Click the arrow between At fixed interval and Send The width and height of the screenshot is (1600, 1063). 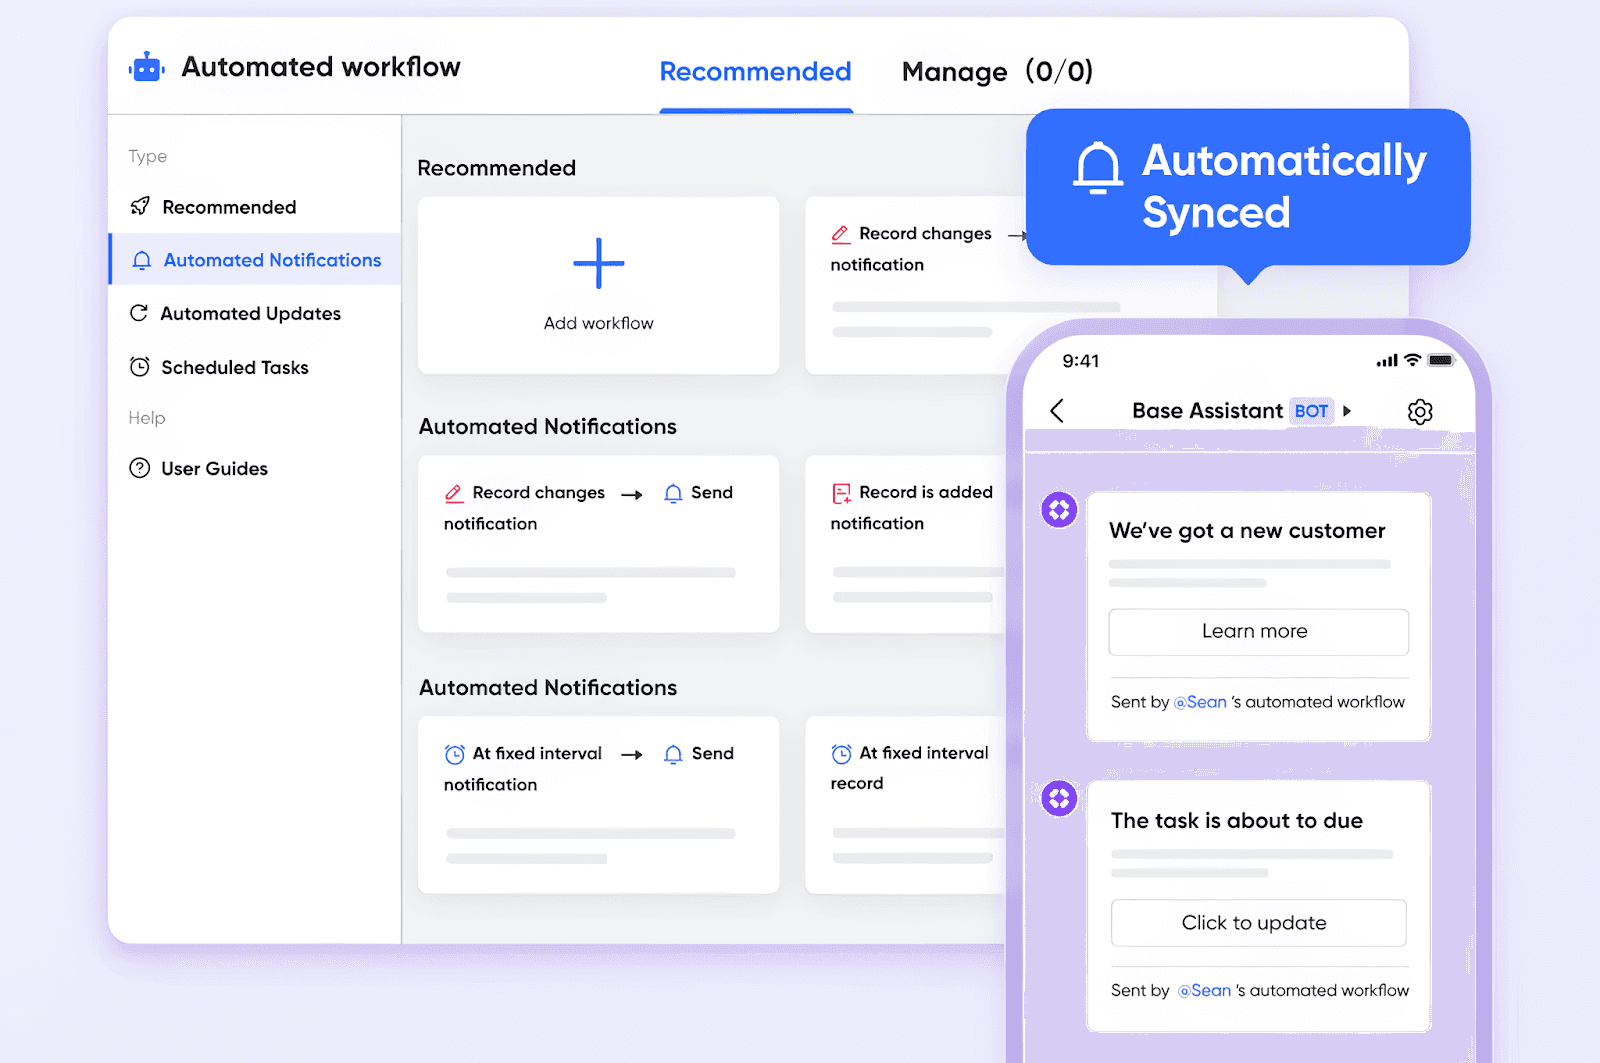pyautogui.click(x=631, y=755)
